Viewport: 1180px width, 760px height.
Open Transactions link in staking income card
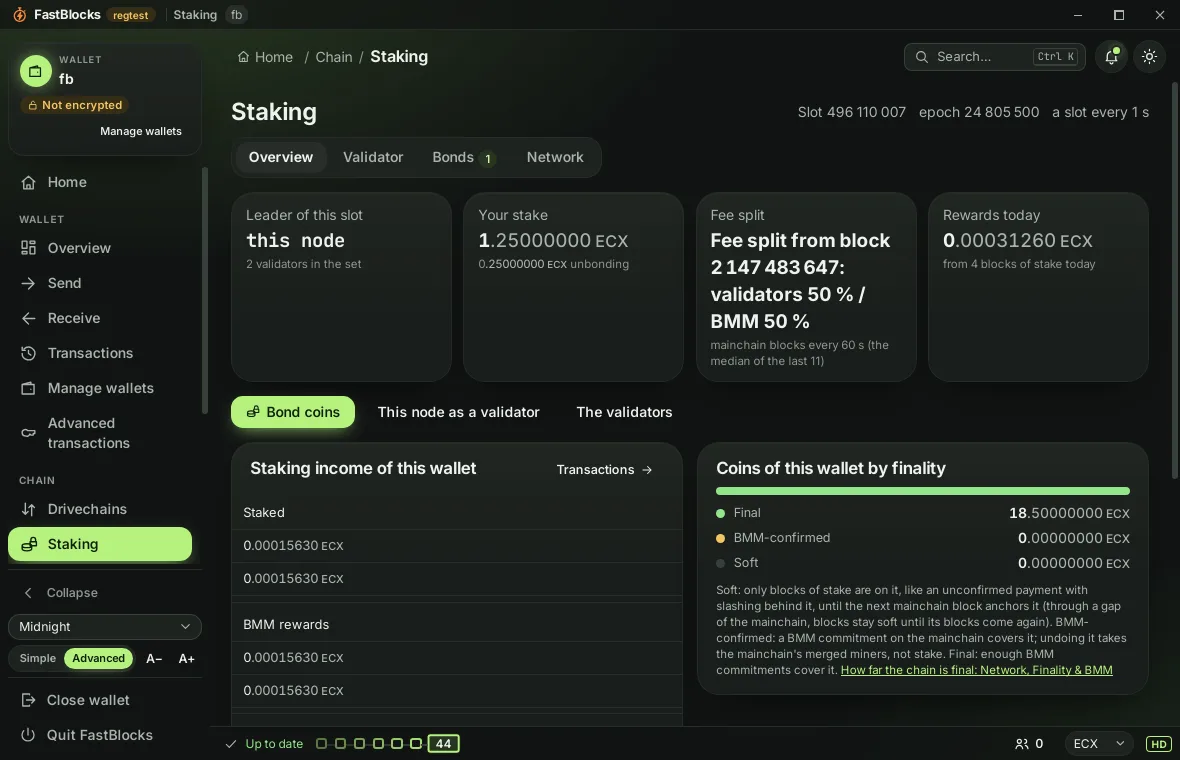click(x=604, y=470)
